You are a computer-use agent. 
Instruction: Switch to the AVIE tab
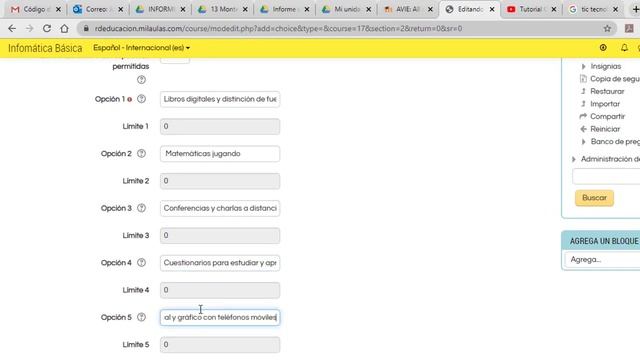[x=407, y=9]
